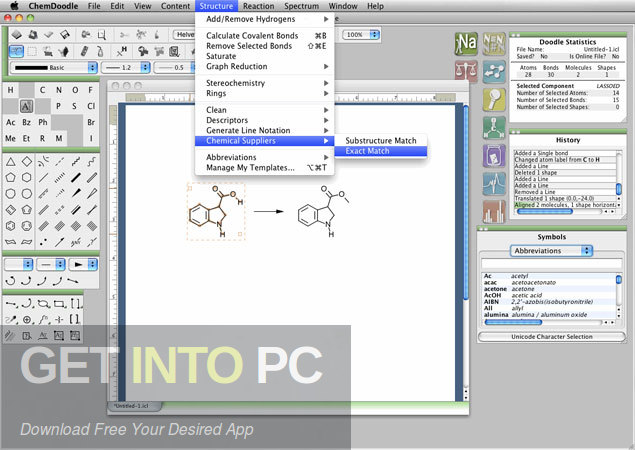Click the Symbols search input field
The image size is (635, 450).
(552, 264)
